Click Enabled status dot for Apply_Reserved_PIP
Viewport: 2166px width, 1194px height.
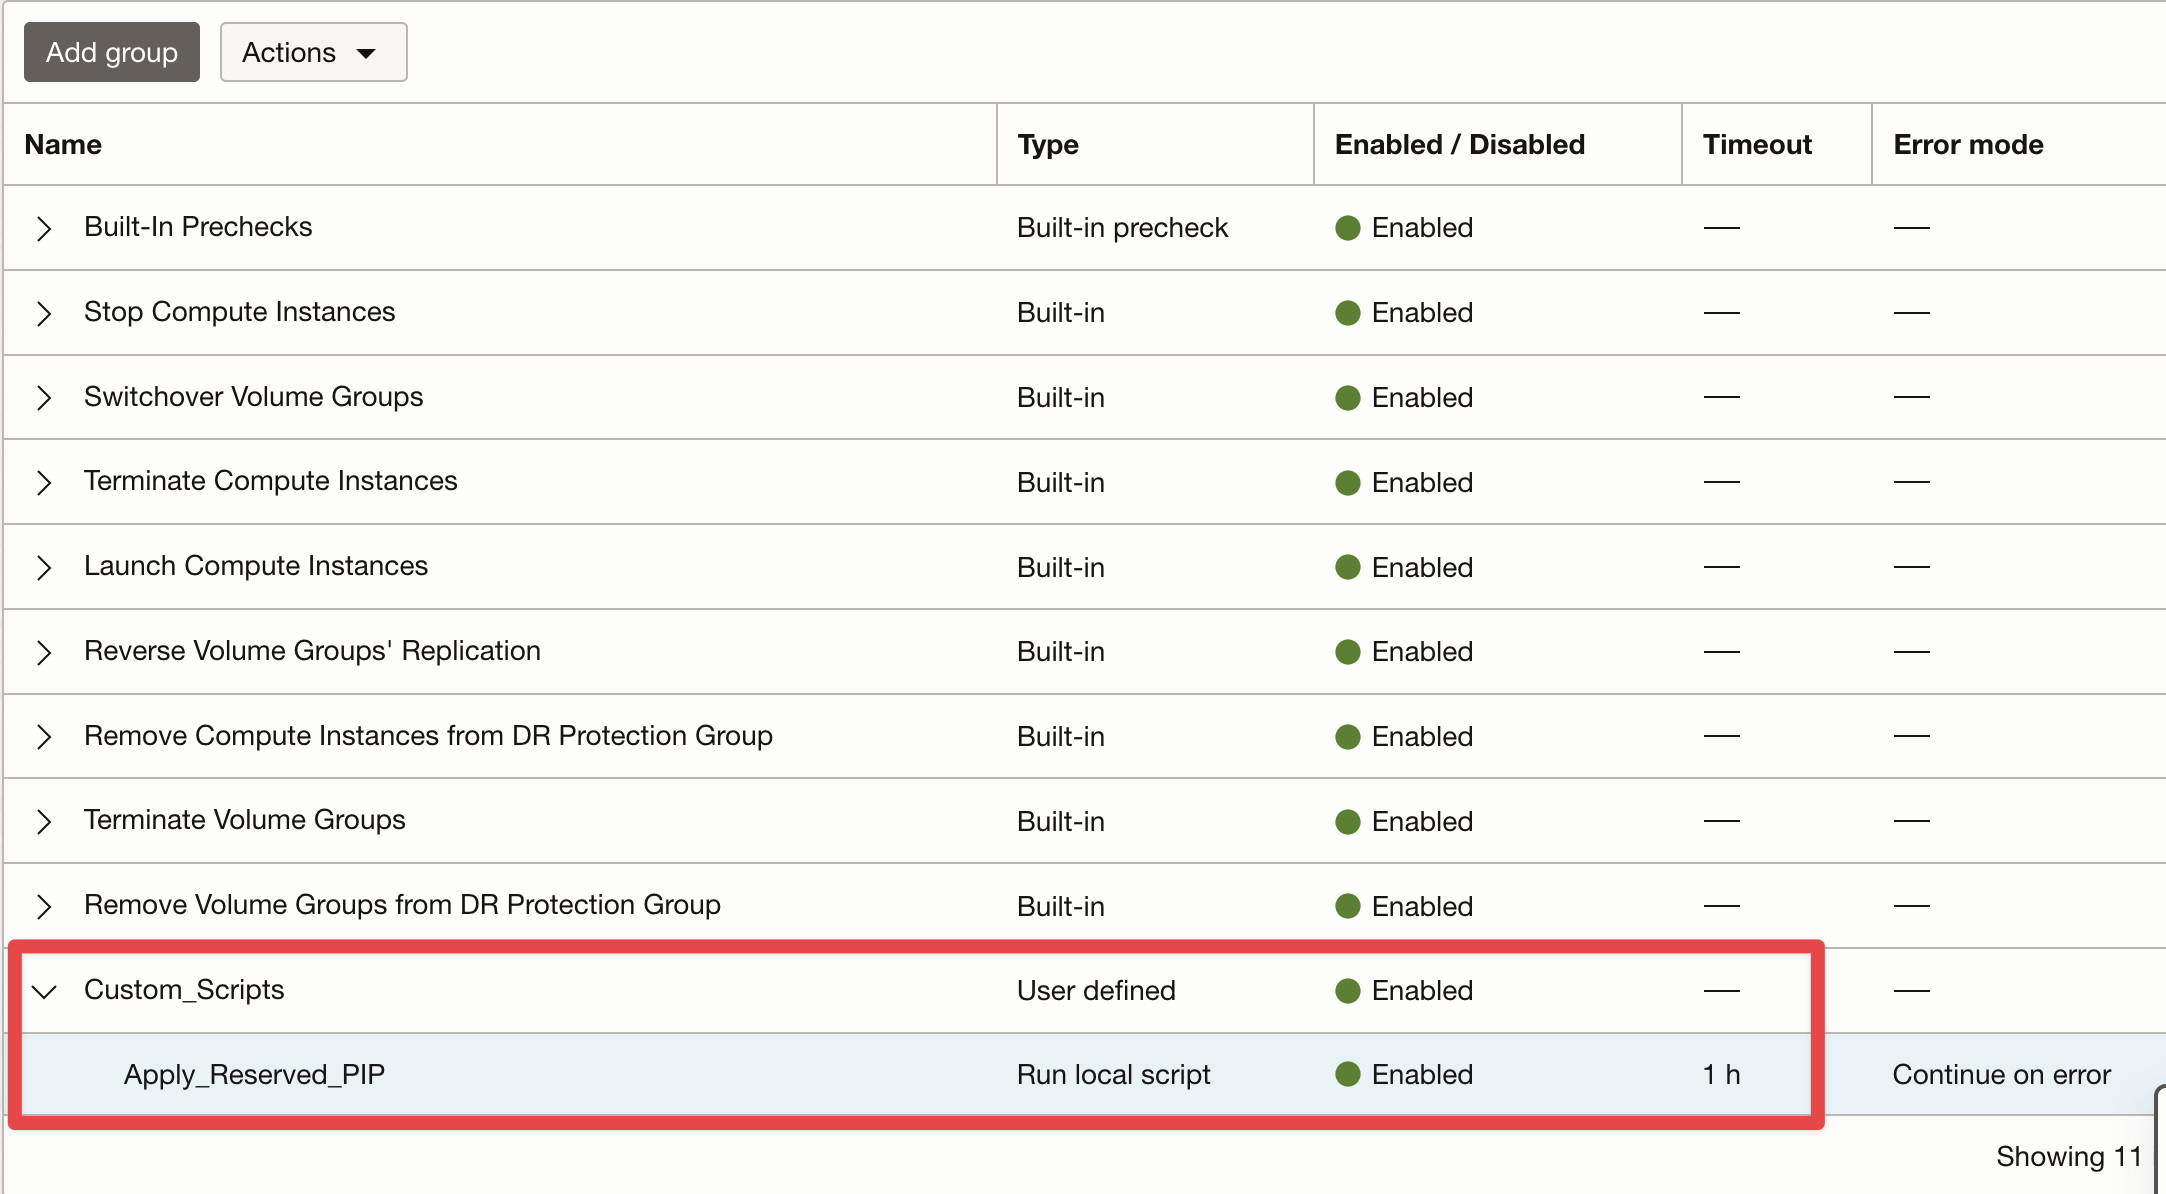click(1347, 1075)
